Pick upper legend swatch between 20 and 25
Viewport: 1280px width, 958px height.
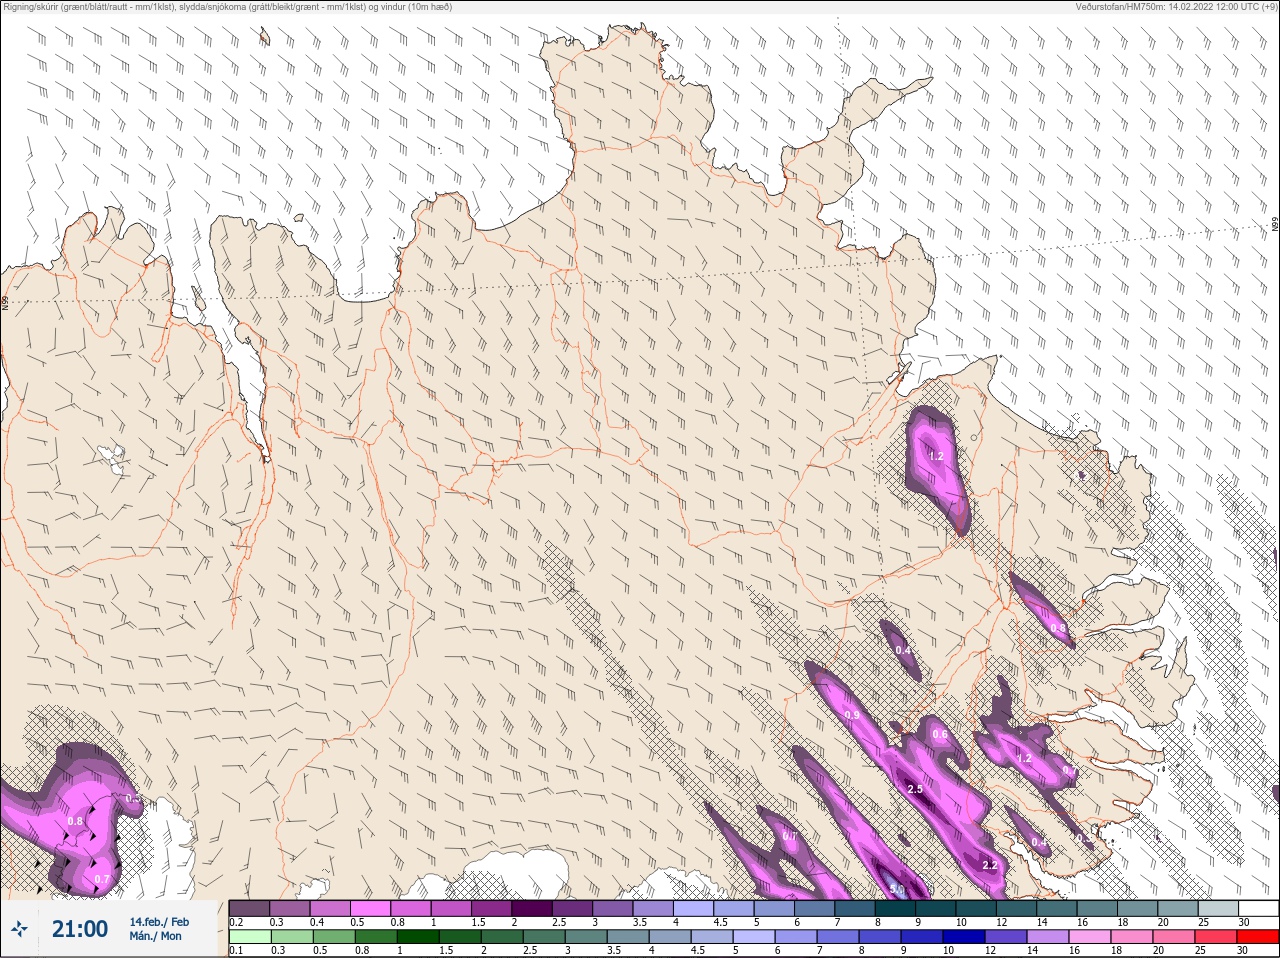tap(1177, 908)
